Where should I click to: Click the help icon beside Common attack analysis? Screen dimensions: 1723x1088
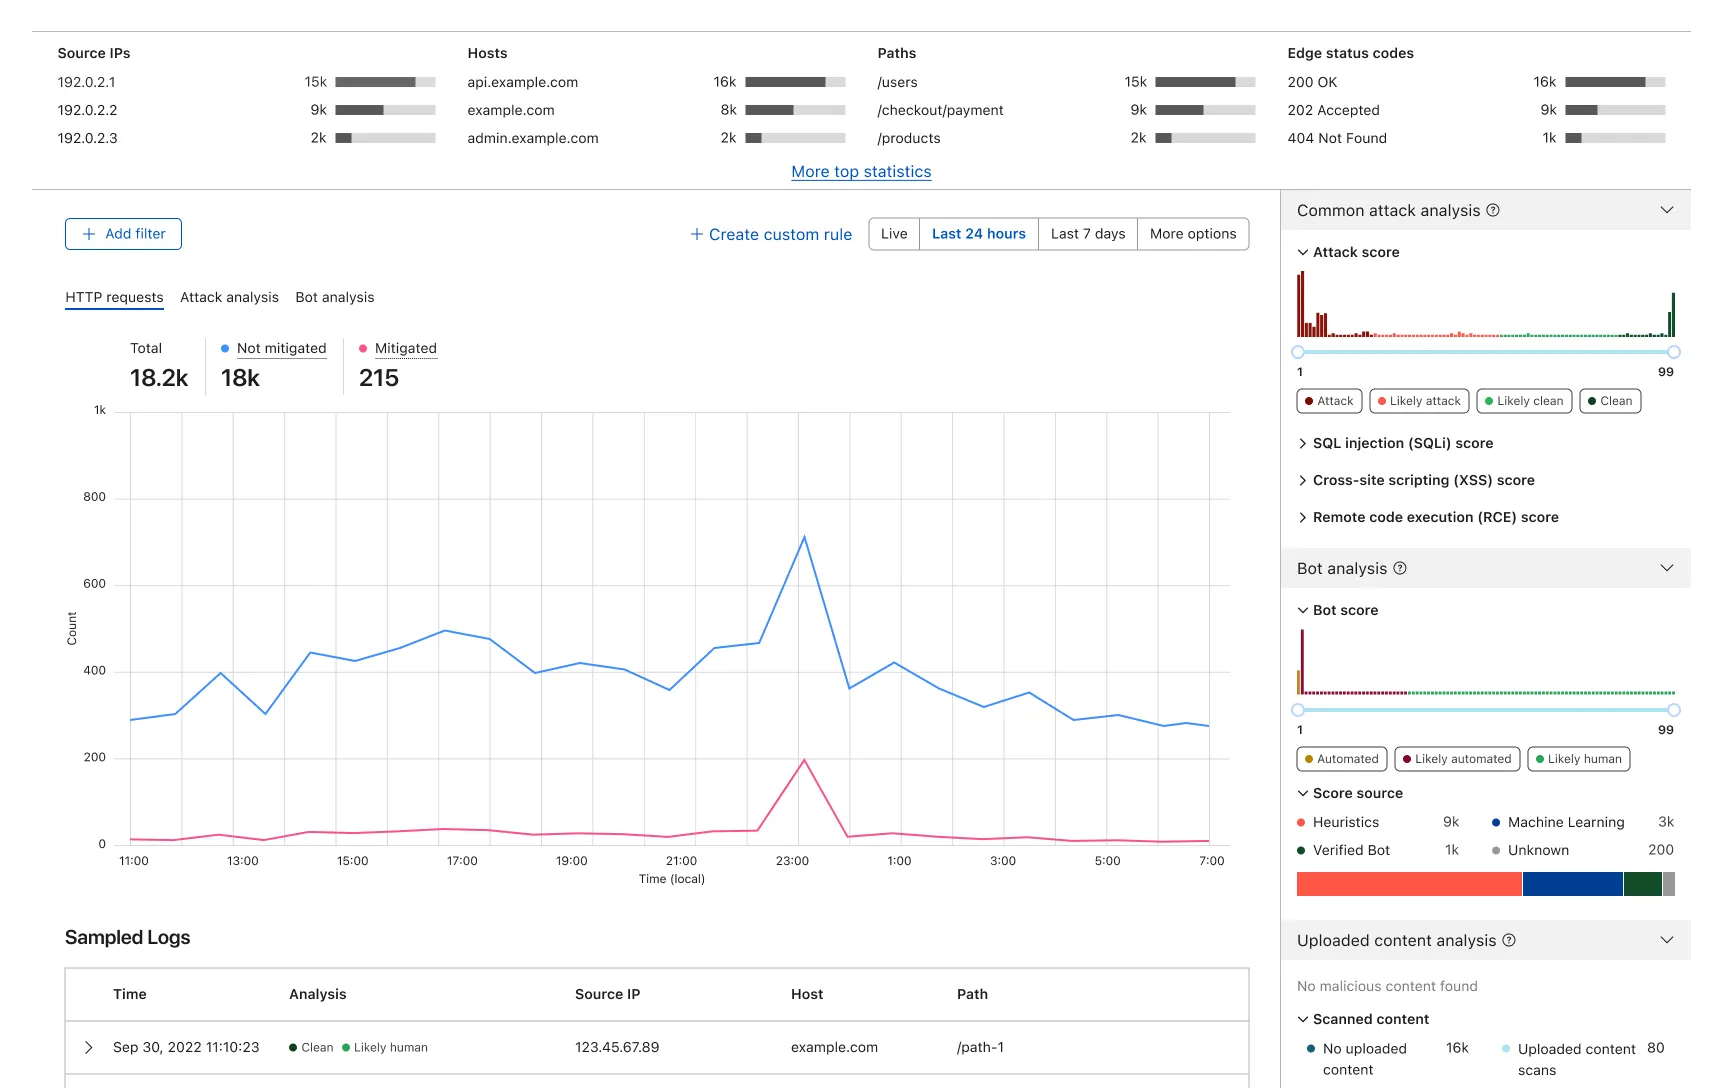click(1493, 211)
